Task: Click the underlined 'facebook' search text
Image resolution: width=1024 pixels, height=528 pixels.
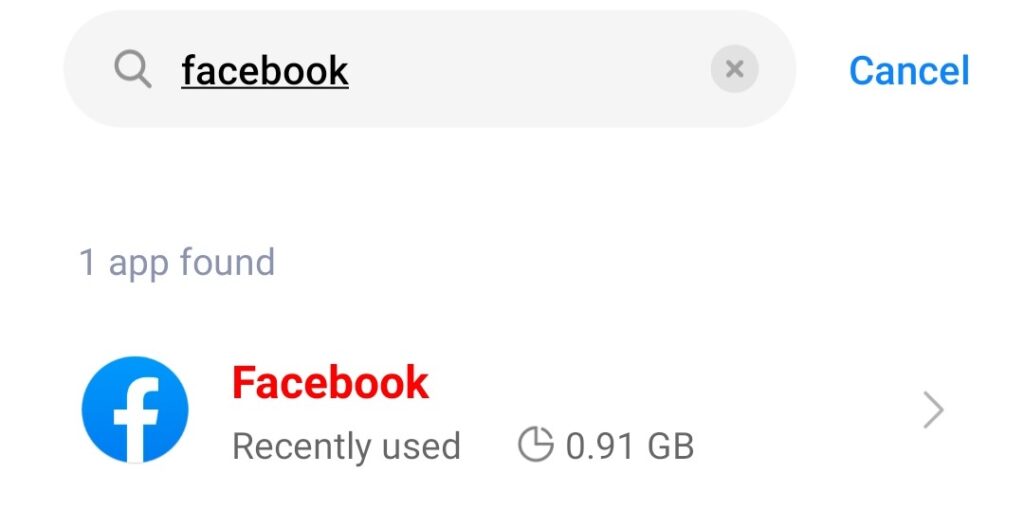Action: [x=265, y=70]
